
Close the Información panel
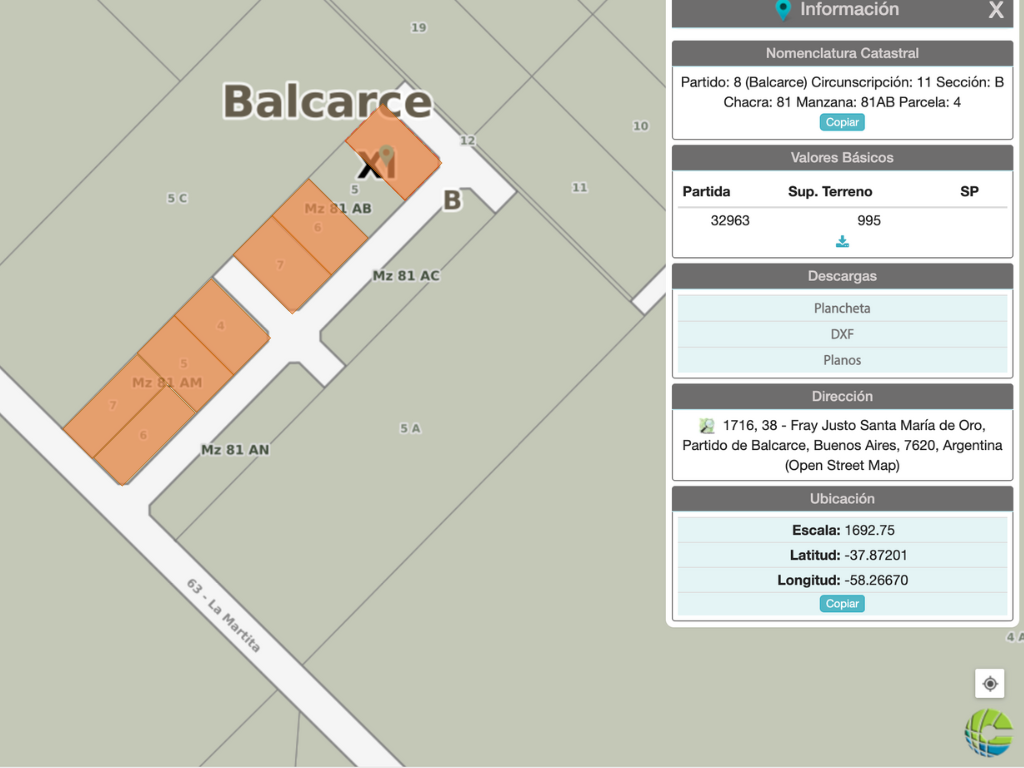tap(995, 11)
